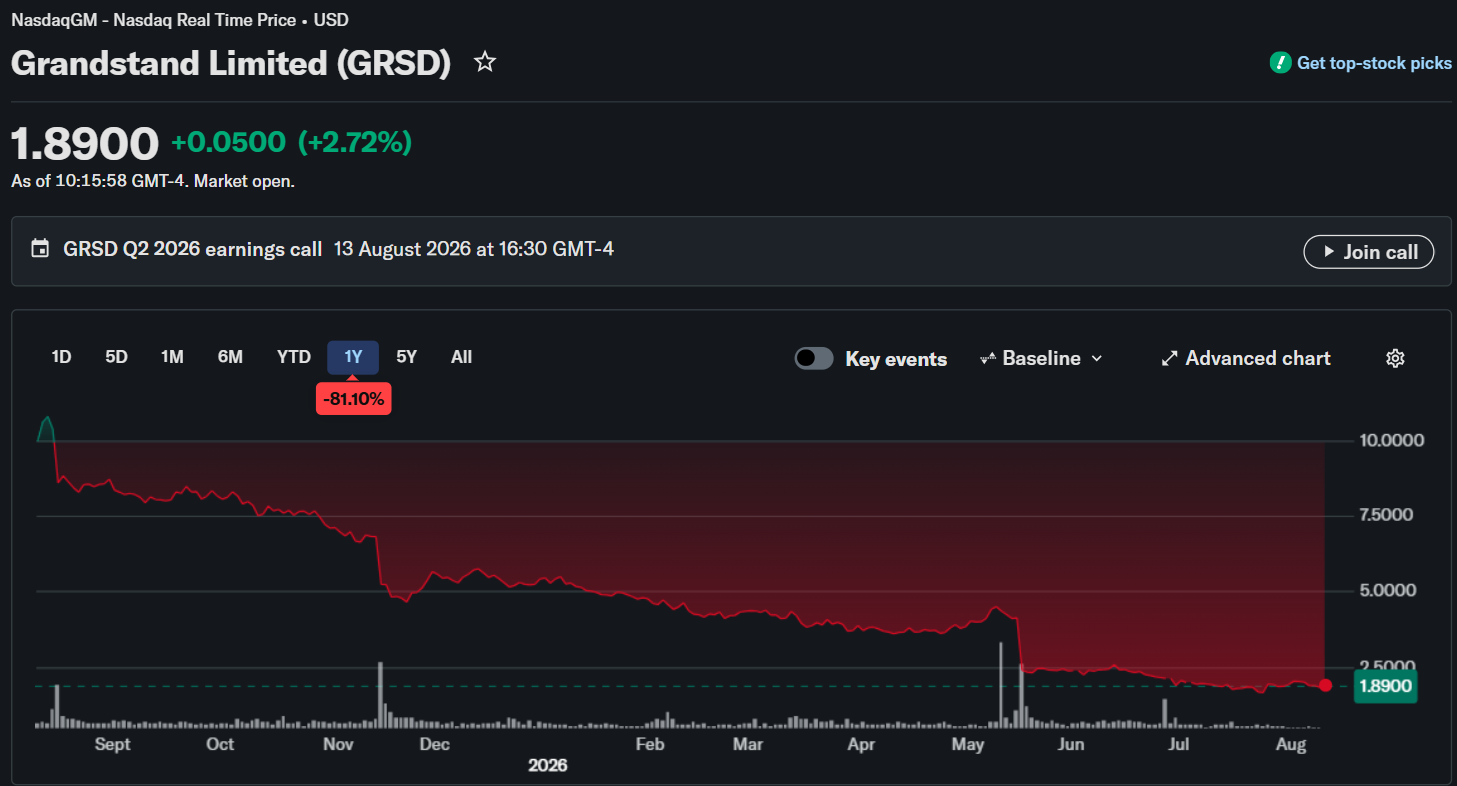Open chart settings gear icon
The height and width of the screenshot is (786, 1457).
[1395, 358]
